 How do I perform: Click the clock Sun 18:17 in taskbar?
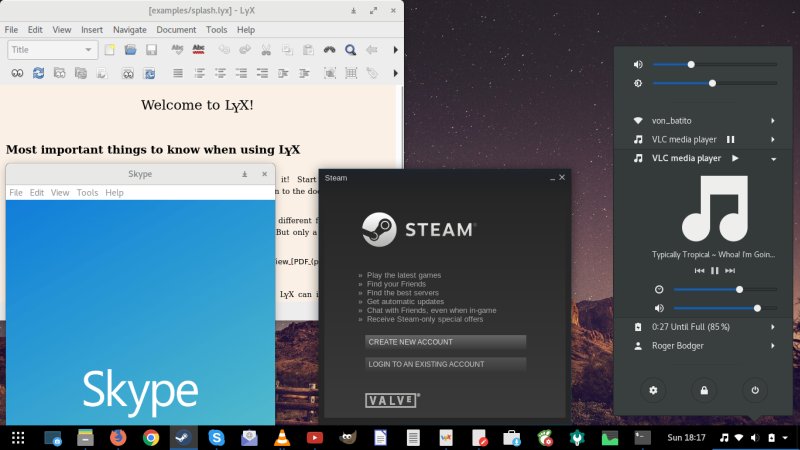coord(686,438)
